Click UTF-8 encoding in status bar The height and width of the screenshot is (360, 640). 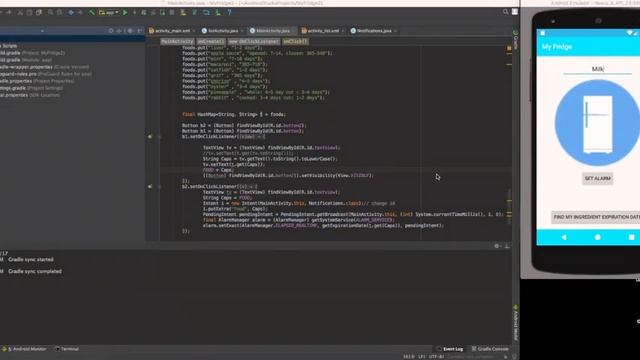tap(436, 357)
